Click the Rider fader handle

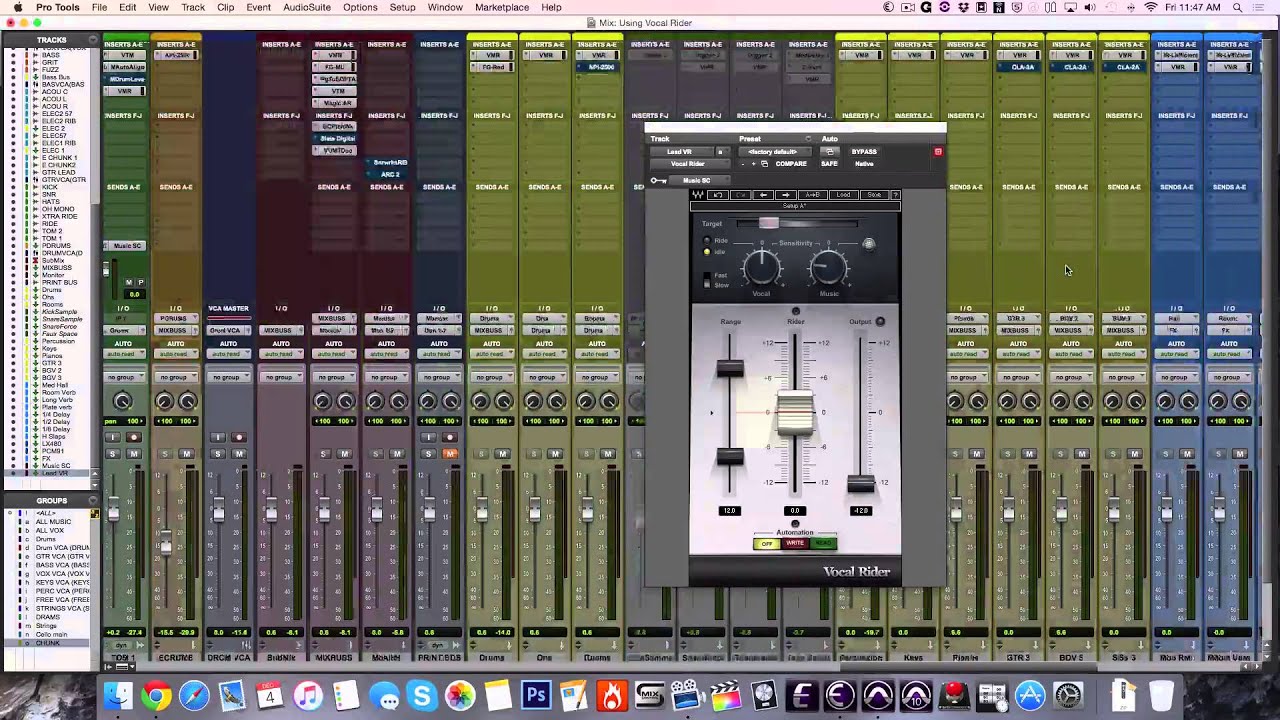(x=795, y=413)
